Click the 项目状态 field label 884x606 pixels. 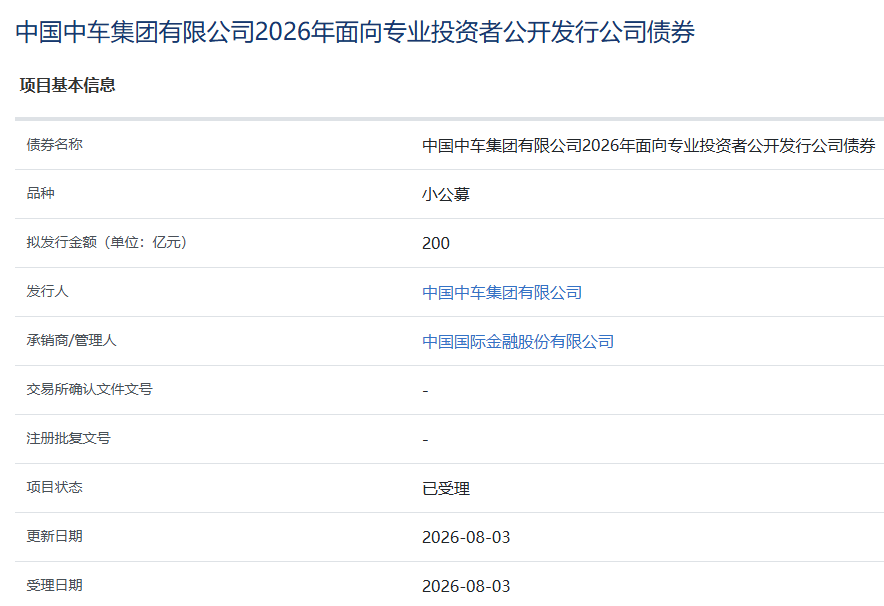click(x=55, y=487)
